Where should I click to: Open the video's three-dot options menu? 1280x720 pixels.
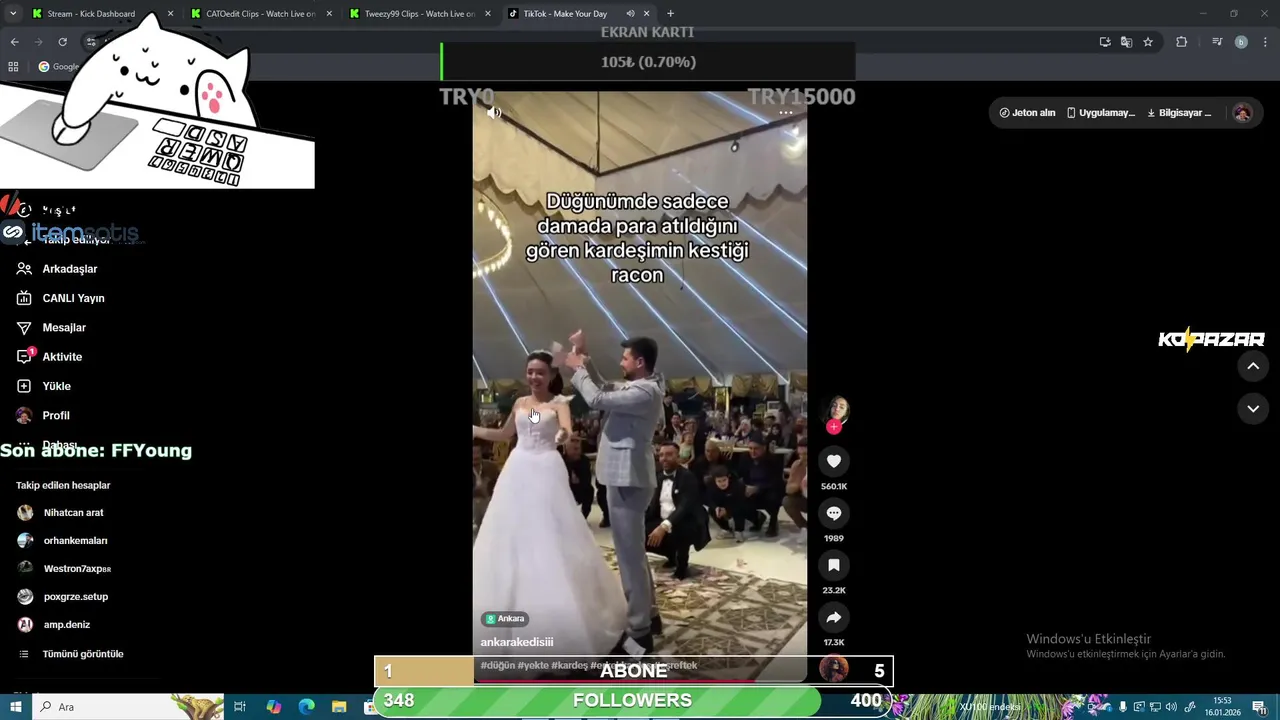(786, 113)
